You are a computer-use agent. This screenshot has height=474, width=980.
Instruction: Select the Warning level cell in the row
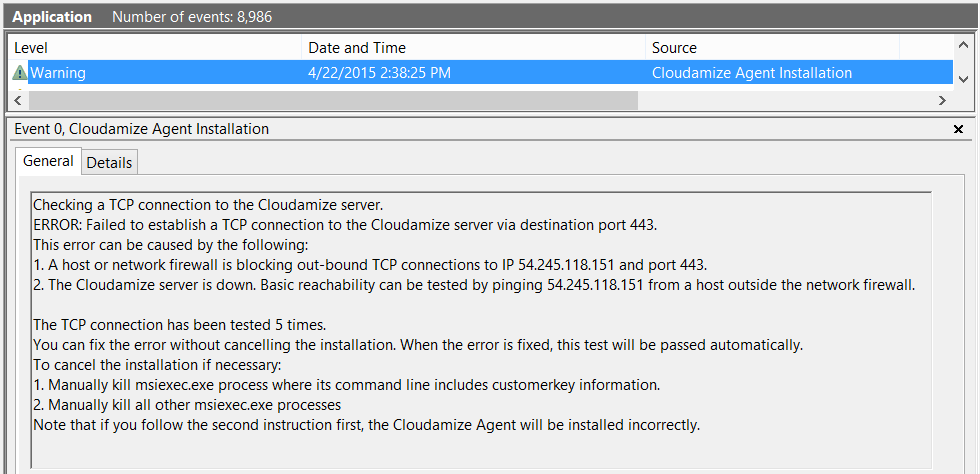[58, 73]
